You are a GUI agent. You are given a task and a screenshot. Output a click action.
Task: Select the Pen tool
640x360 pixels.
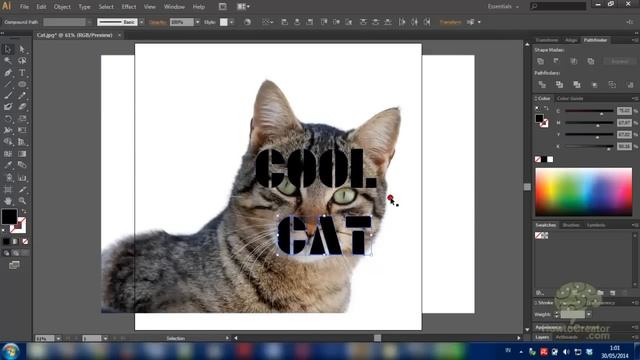click(8, 73)
